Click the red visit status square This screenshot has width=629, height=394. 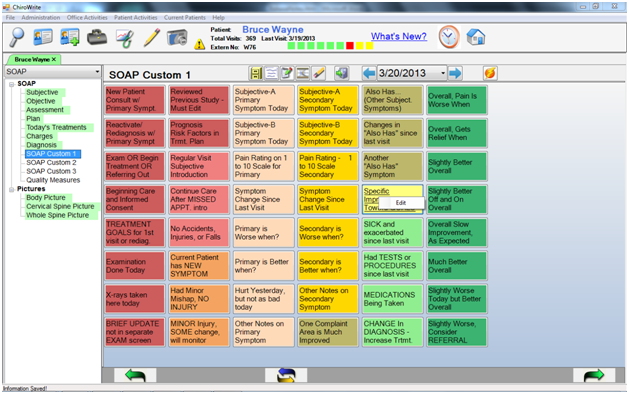click(x=350, y=46)
